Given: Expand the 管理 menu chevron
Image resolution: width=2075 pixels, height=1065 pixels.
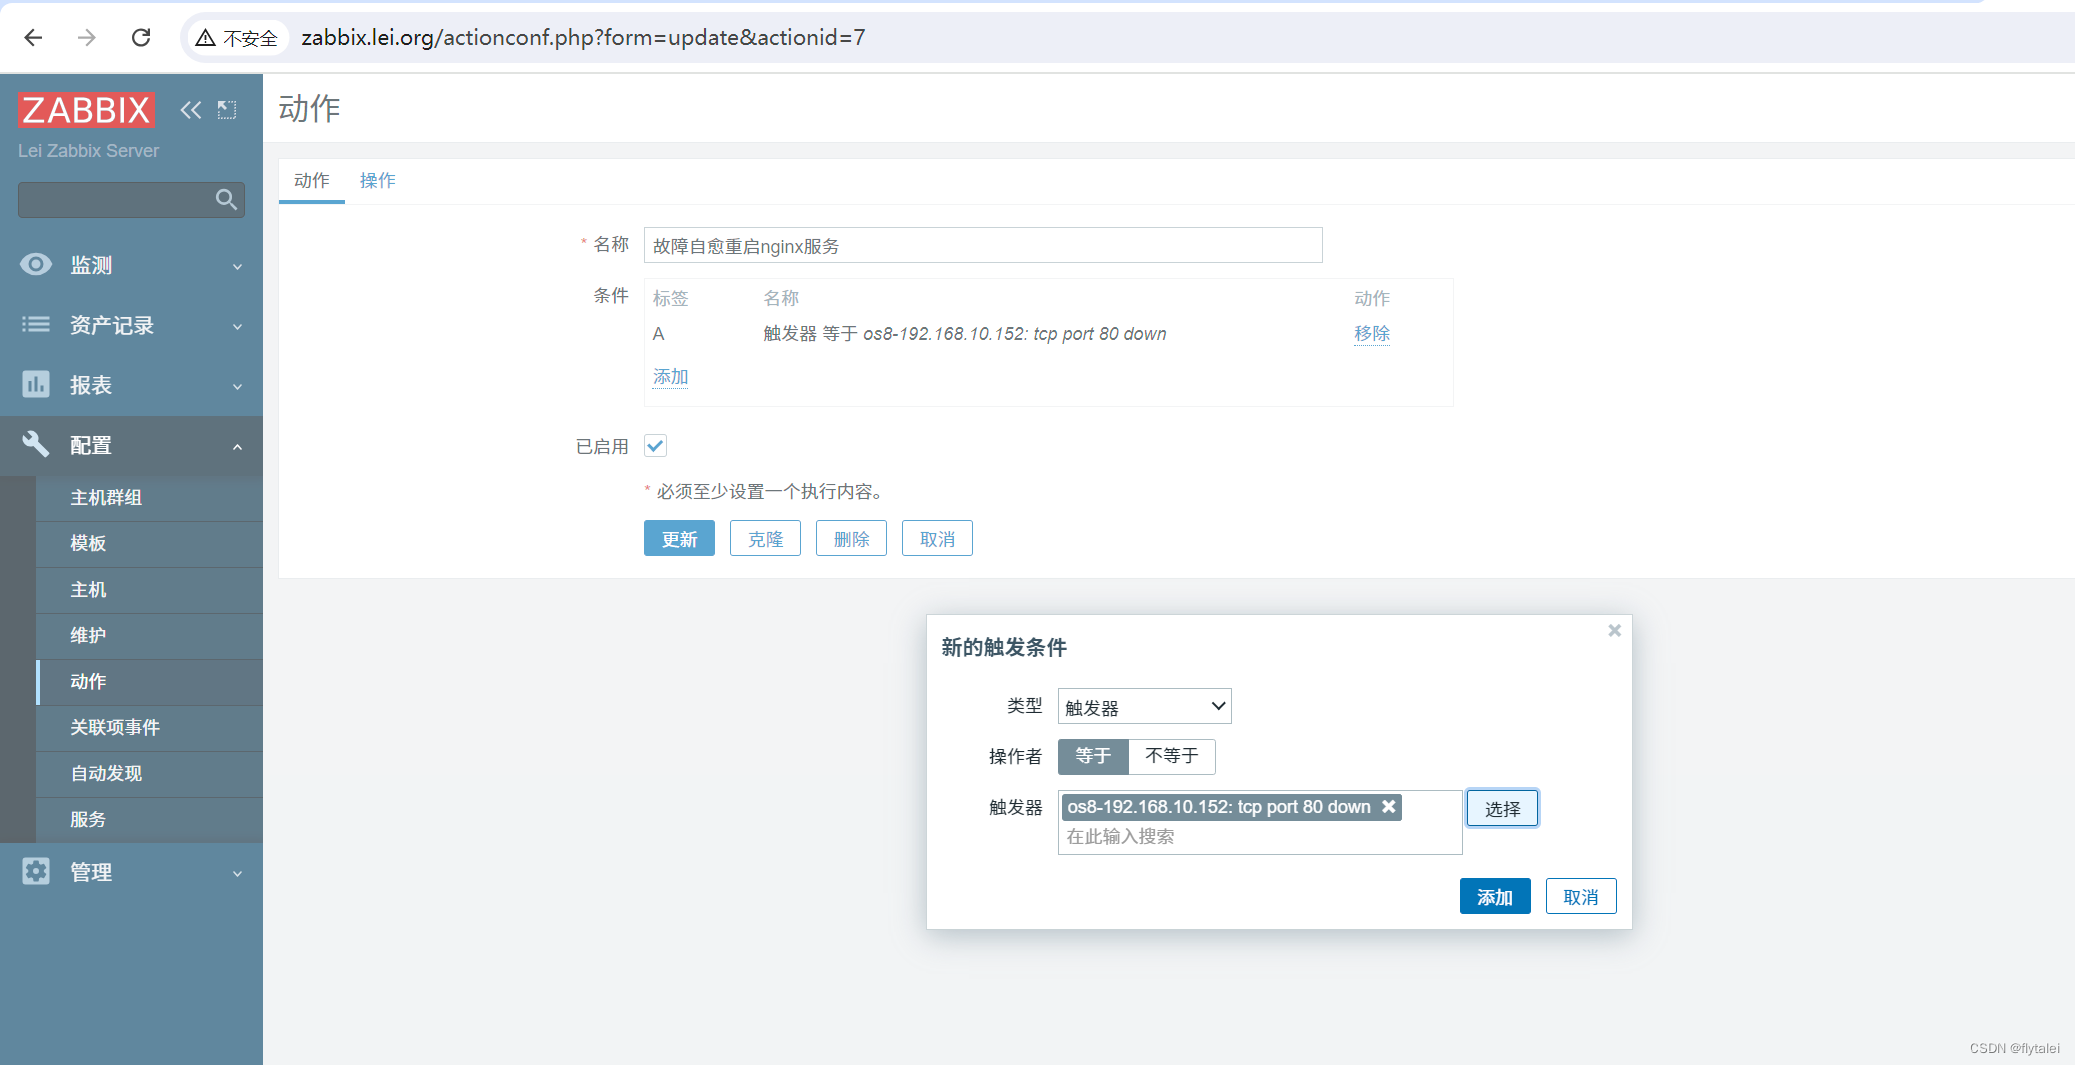Looking at the screenshot, I should pyautogui.click(x=237, y=873).
